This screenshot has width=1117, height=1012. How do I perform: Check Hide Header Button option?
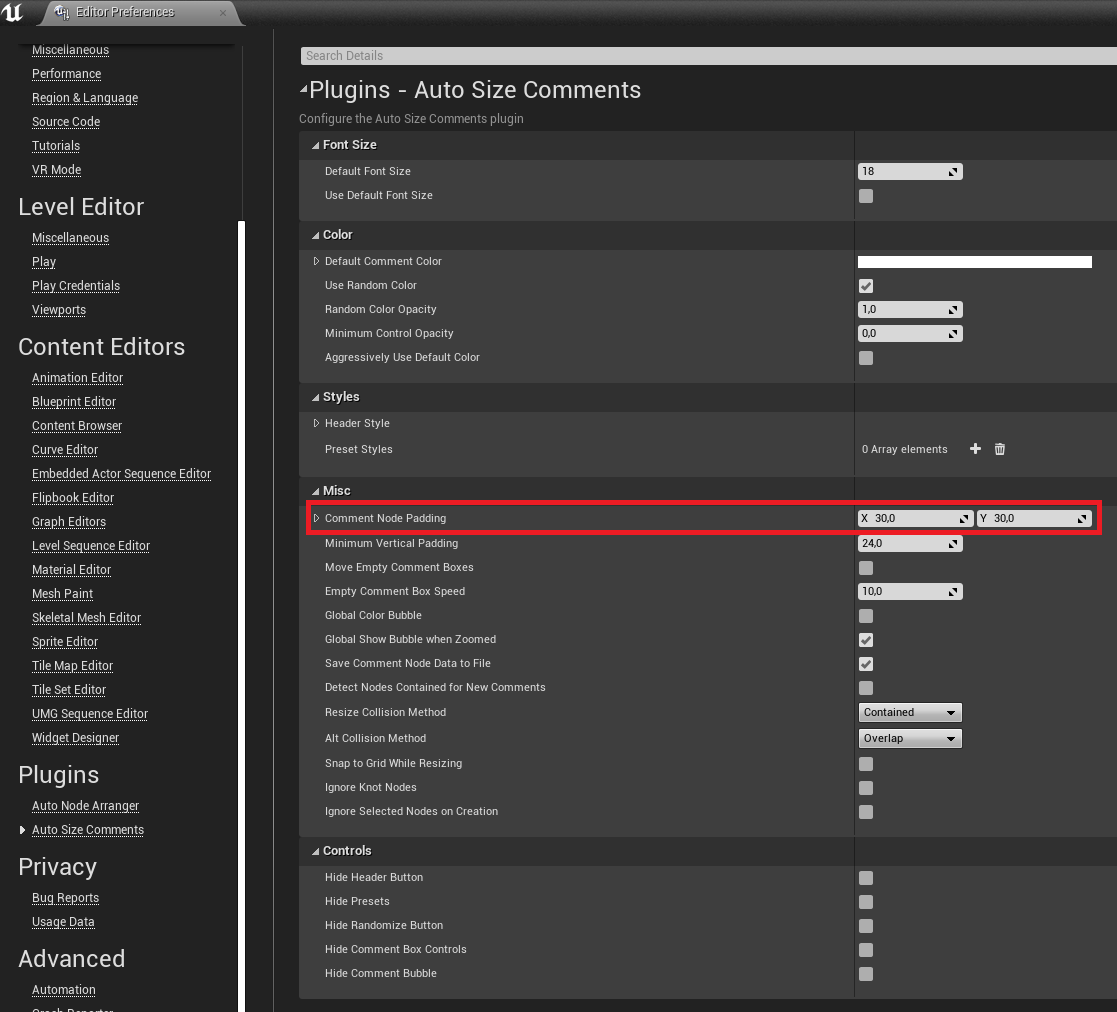coord(866,878)
